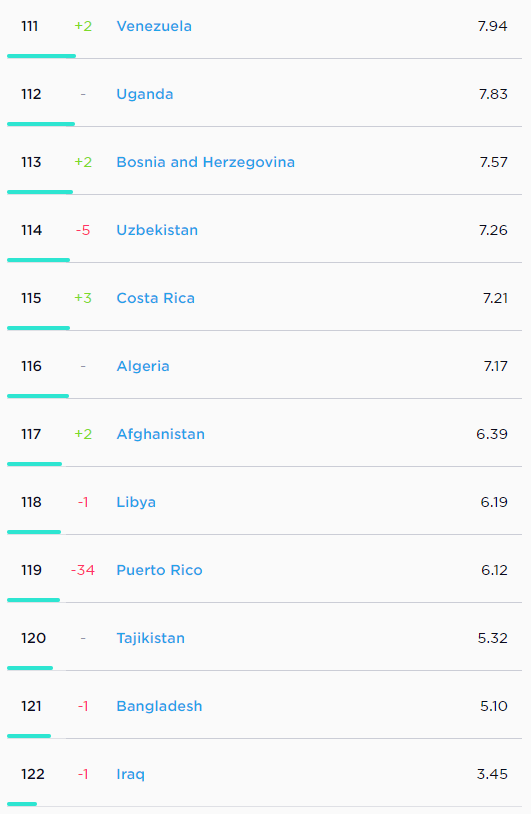The width and height of the screenshot is (531, 814).
Task: Select the Iraq link
Action: [x=130, y=774]
